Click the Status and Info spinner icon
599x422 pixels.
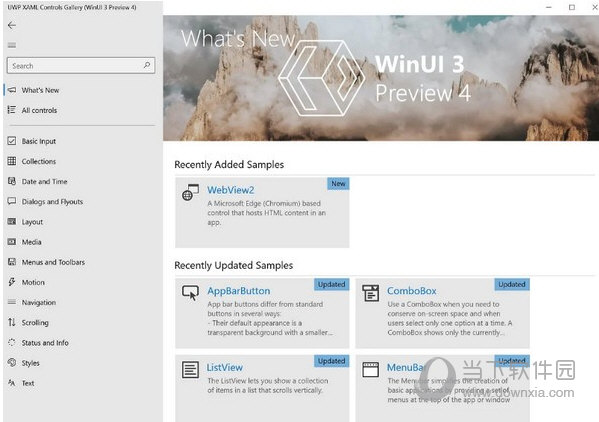12,343
